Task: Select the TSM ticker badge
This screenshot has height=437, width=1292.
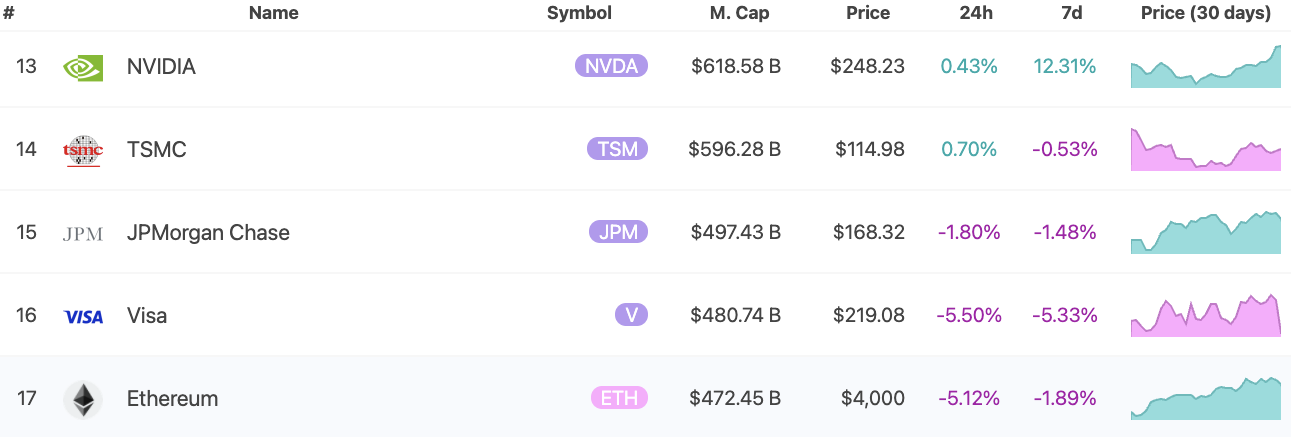Action: [618, 149]
